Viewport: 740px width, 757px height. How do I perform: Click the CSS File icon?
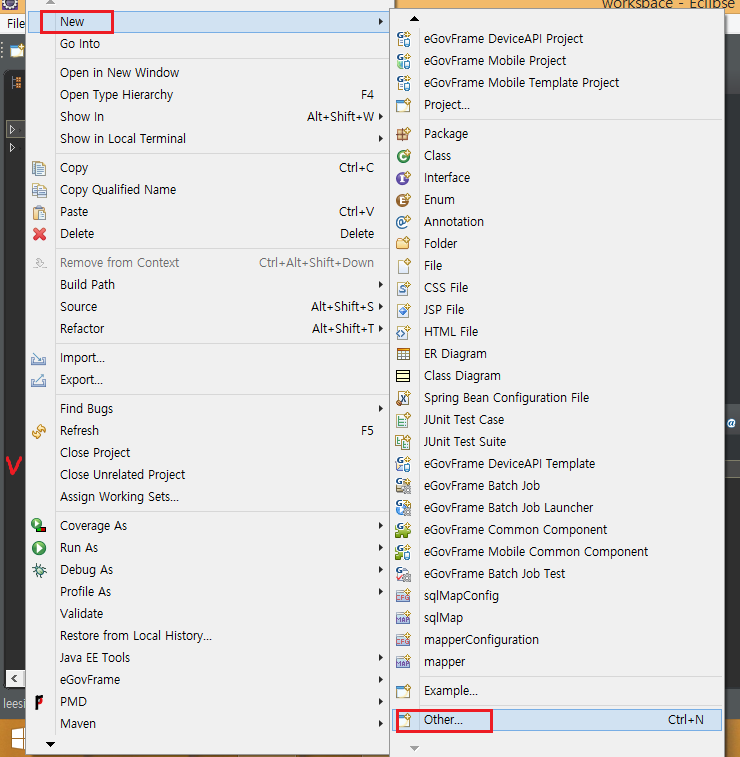coord(404,288)
